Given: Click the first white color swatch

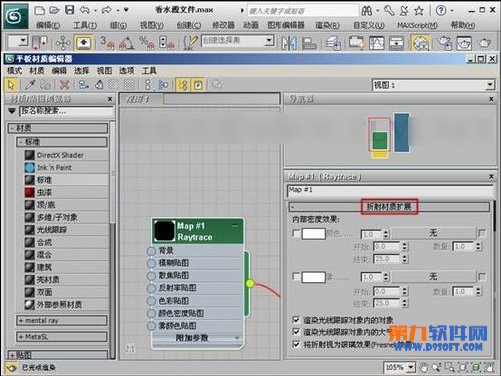Looking at the screenshot, I should (x=313, y=233).
